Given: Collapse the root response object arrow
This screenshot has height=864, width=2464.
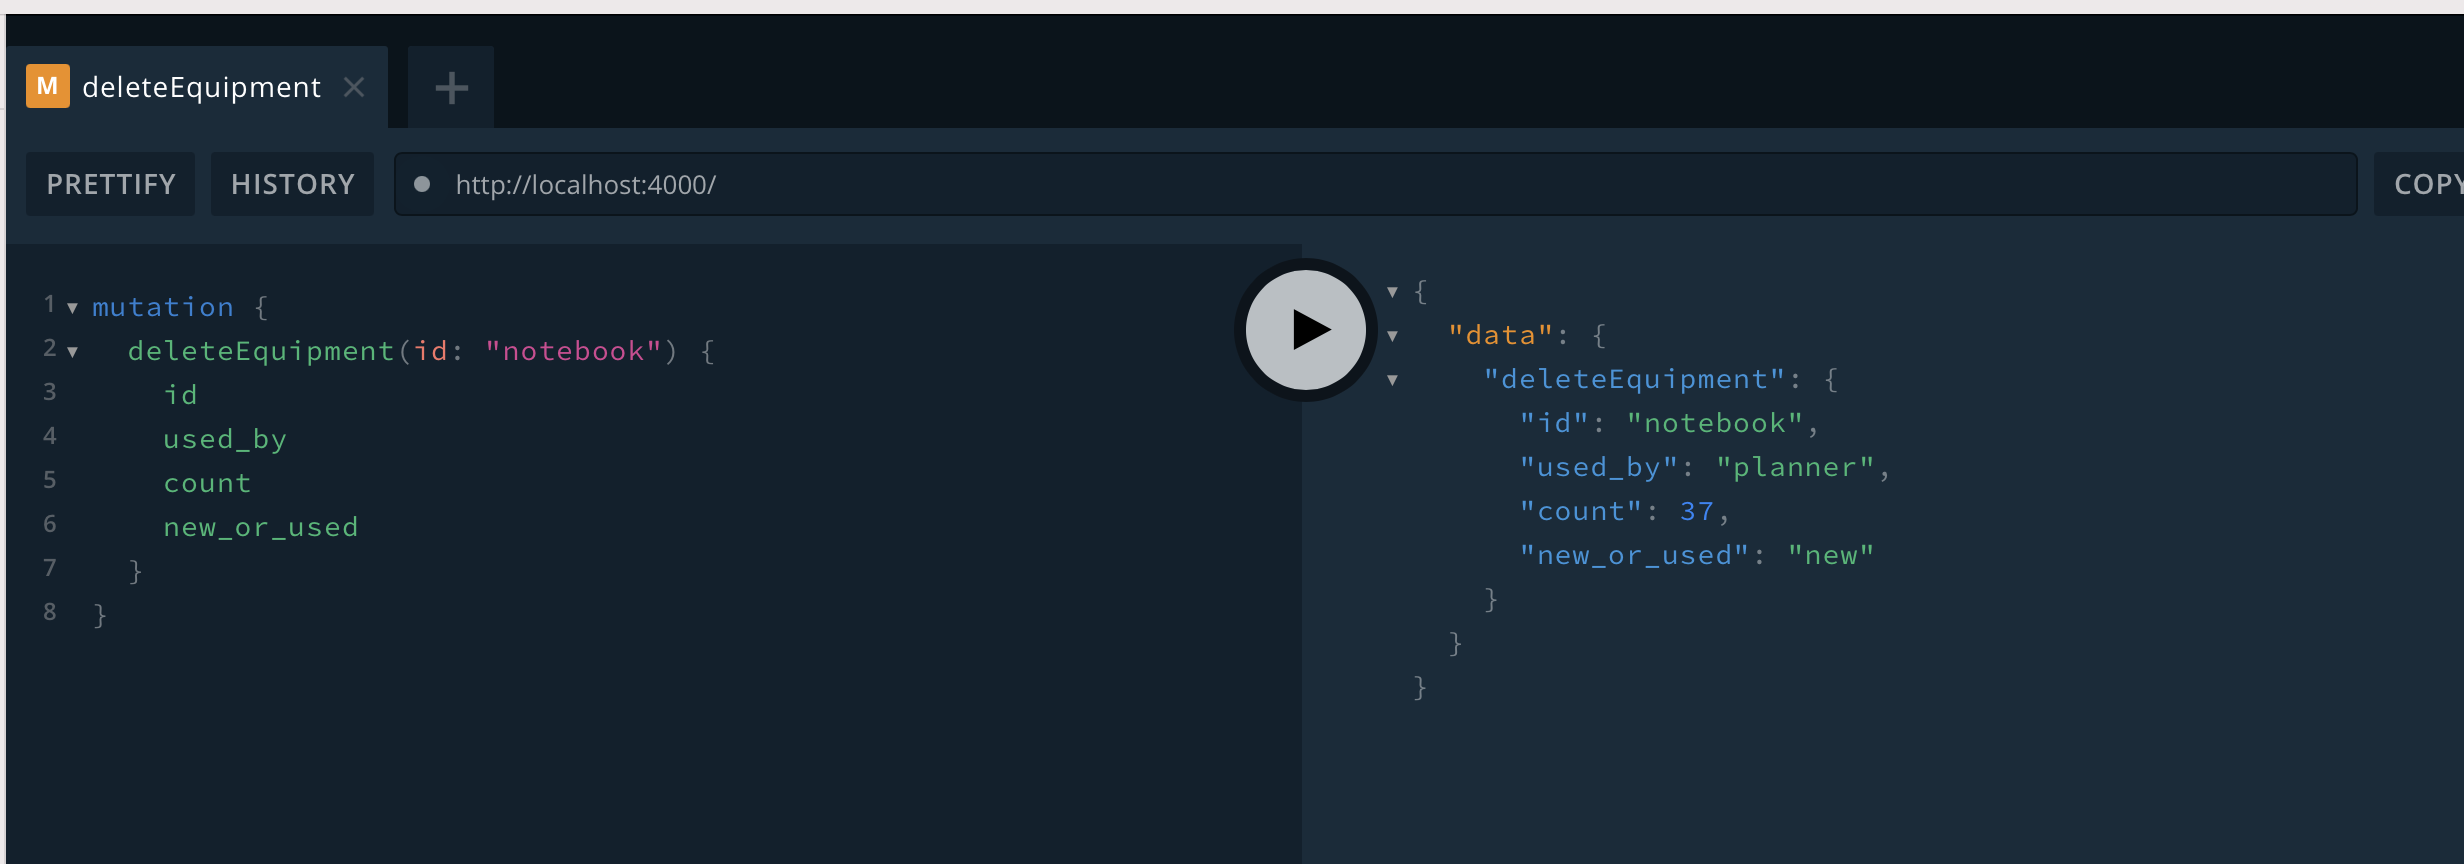Looking at the screenshot, I should 1392,292.
